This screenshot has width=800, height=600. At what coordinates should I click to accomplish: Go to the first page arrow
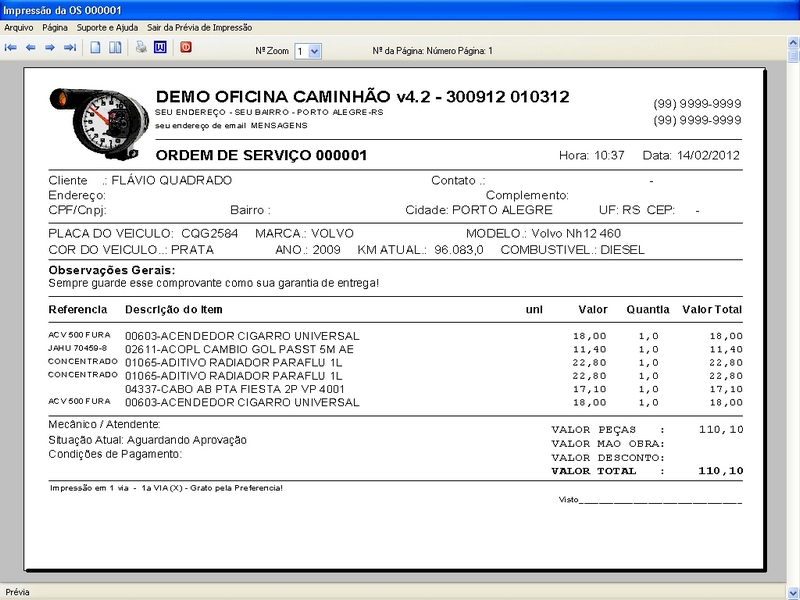tap(11, 47)
